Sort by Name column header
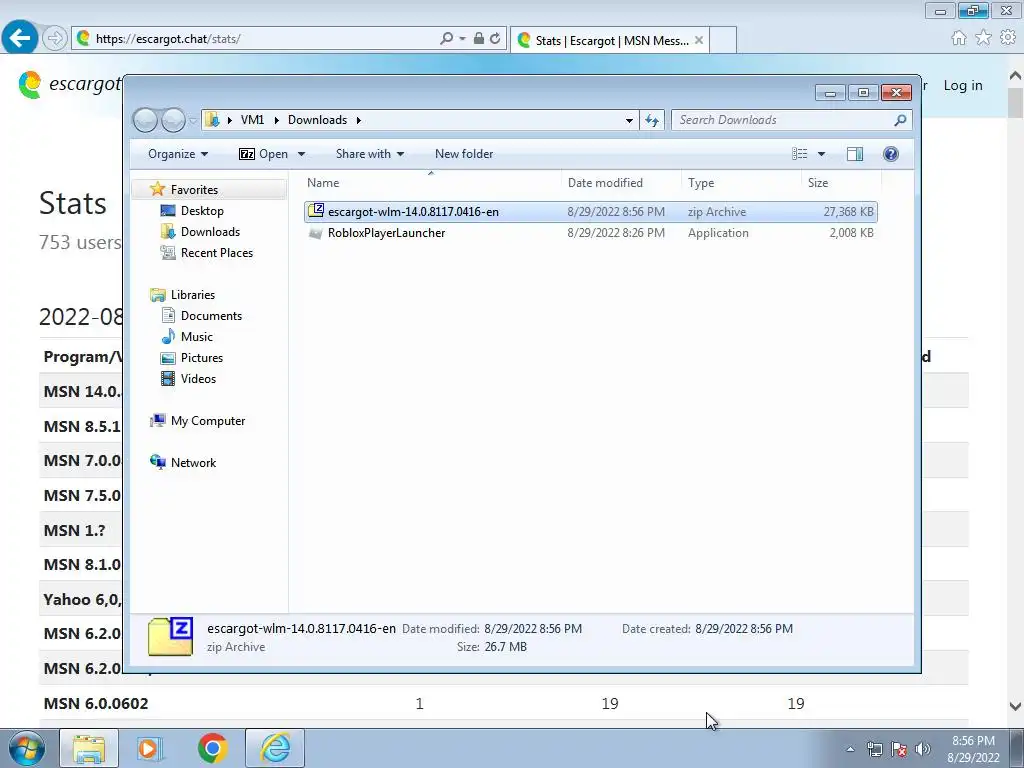Viewport: 1024px width, 768px height. (431, 184)
